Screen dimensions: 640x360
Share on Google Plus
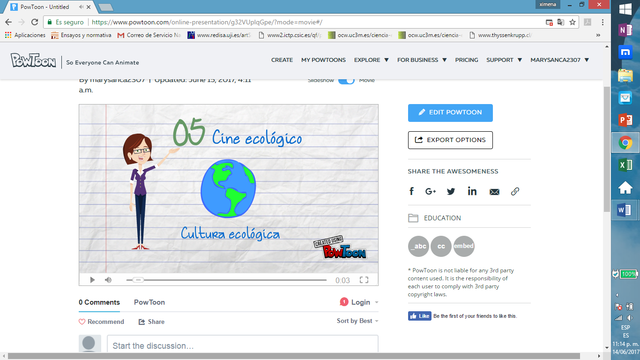pyautogui.click(x=431, y=191)
